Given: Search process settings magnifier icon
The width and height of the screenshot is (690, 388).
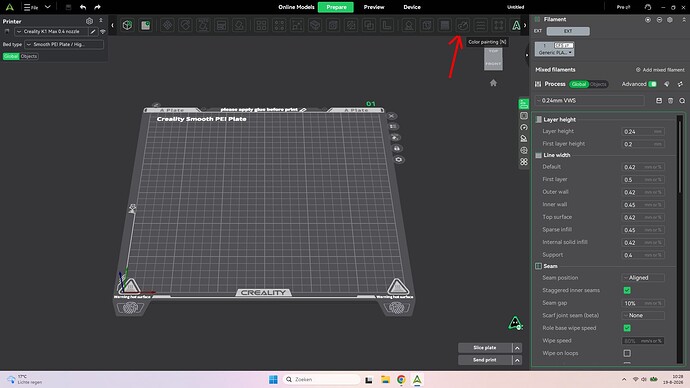Looking at the screenshot, I should [x=682, y=101].
